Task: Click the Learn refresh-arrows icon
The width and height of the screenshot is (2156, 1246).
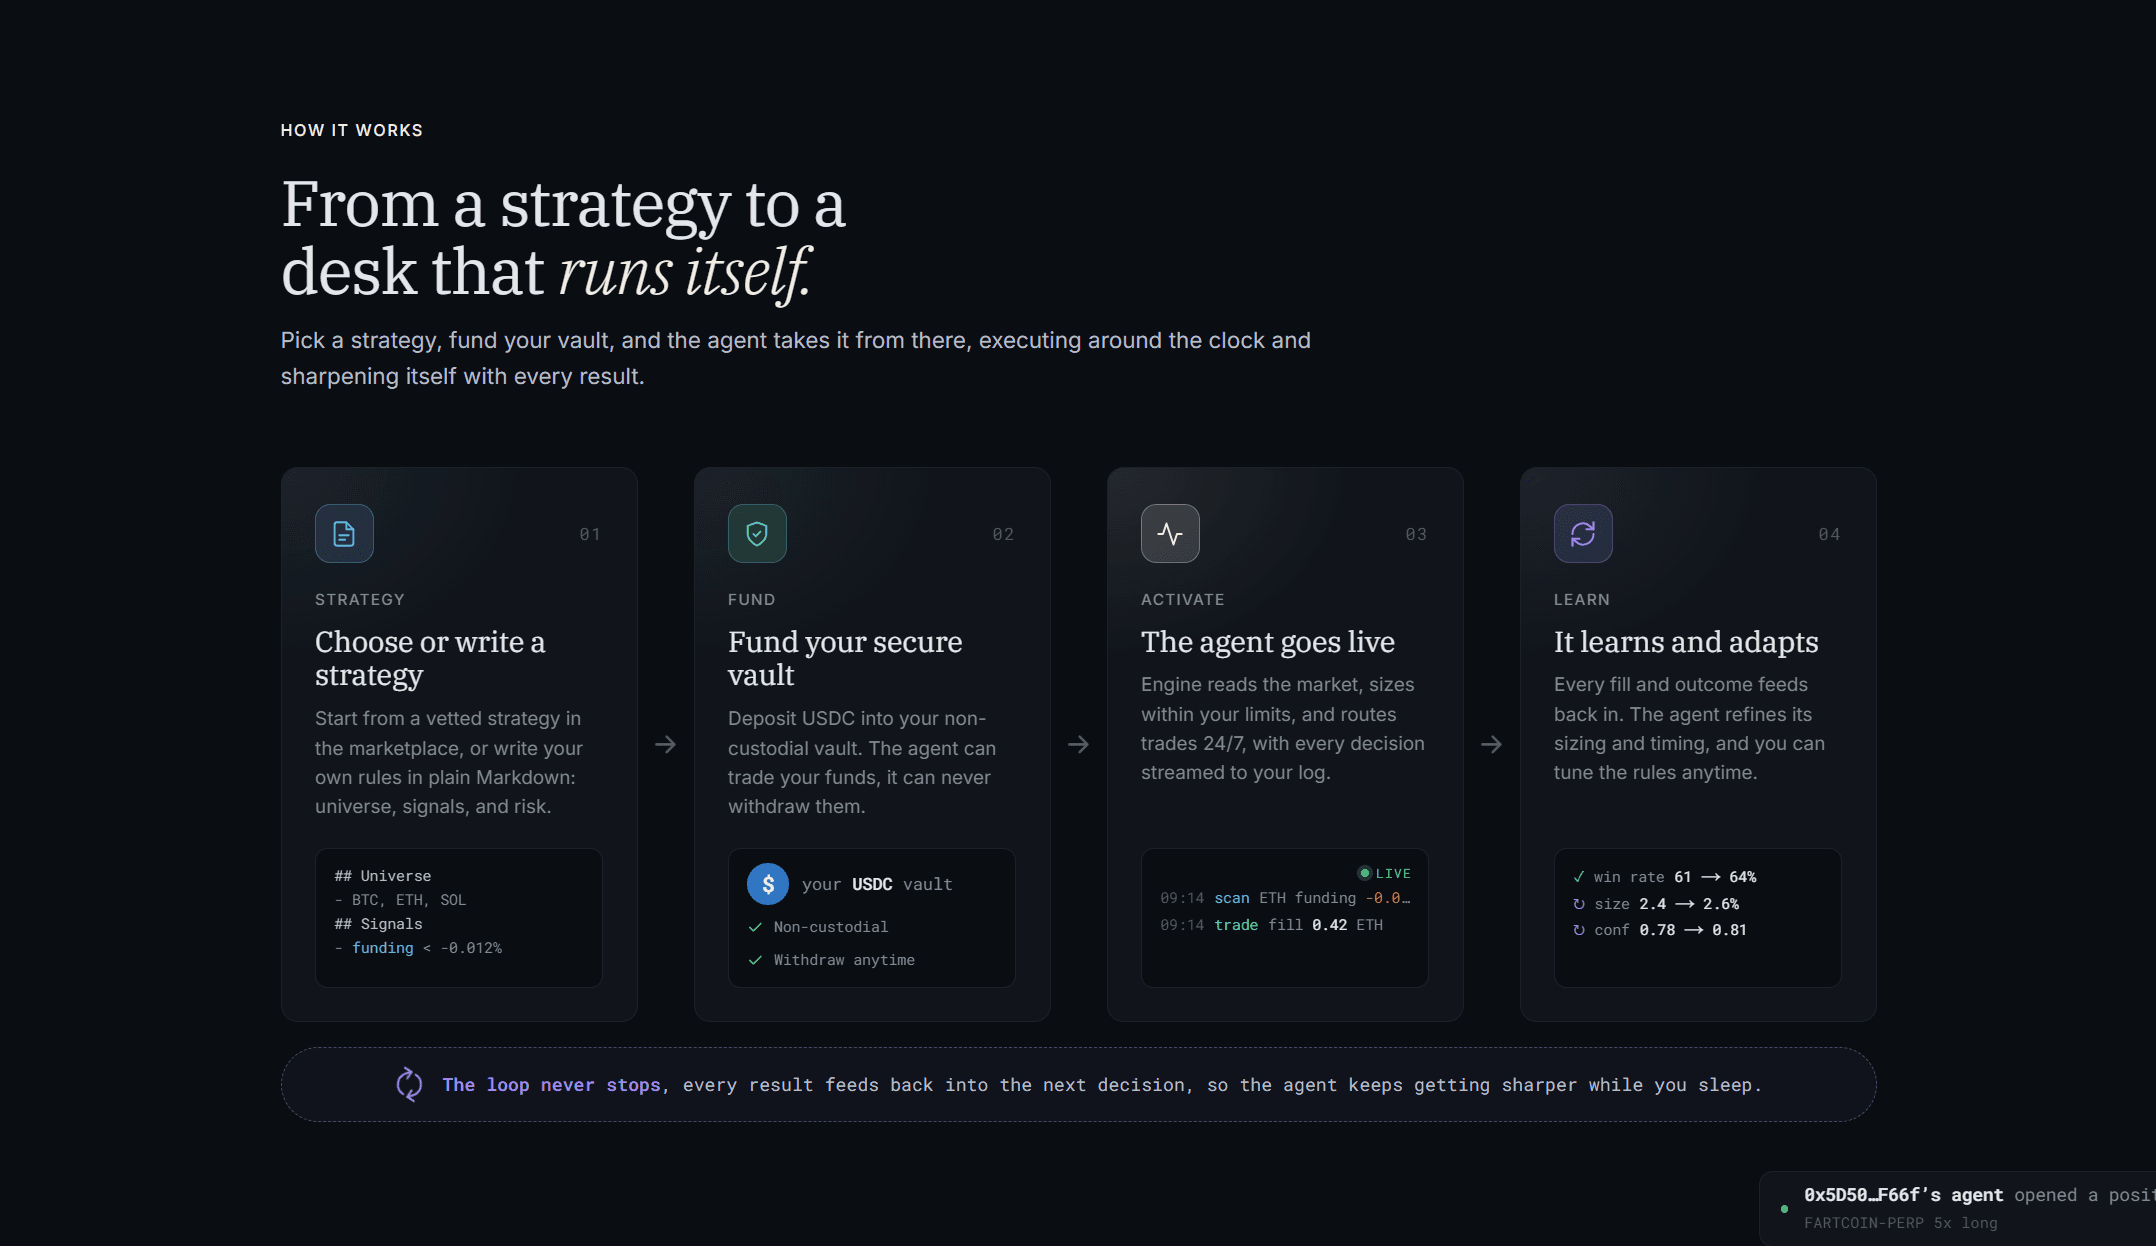Action: [1583, 534]
